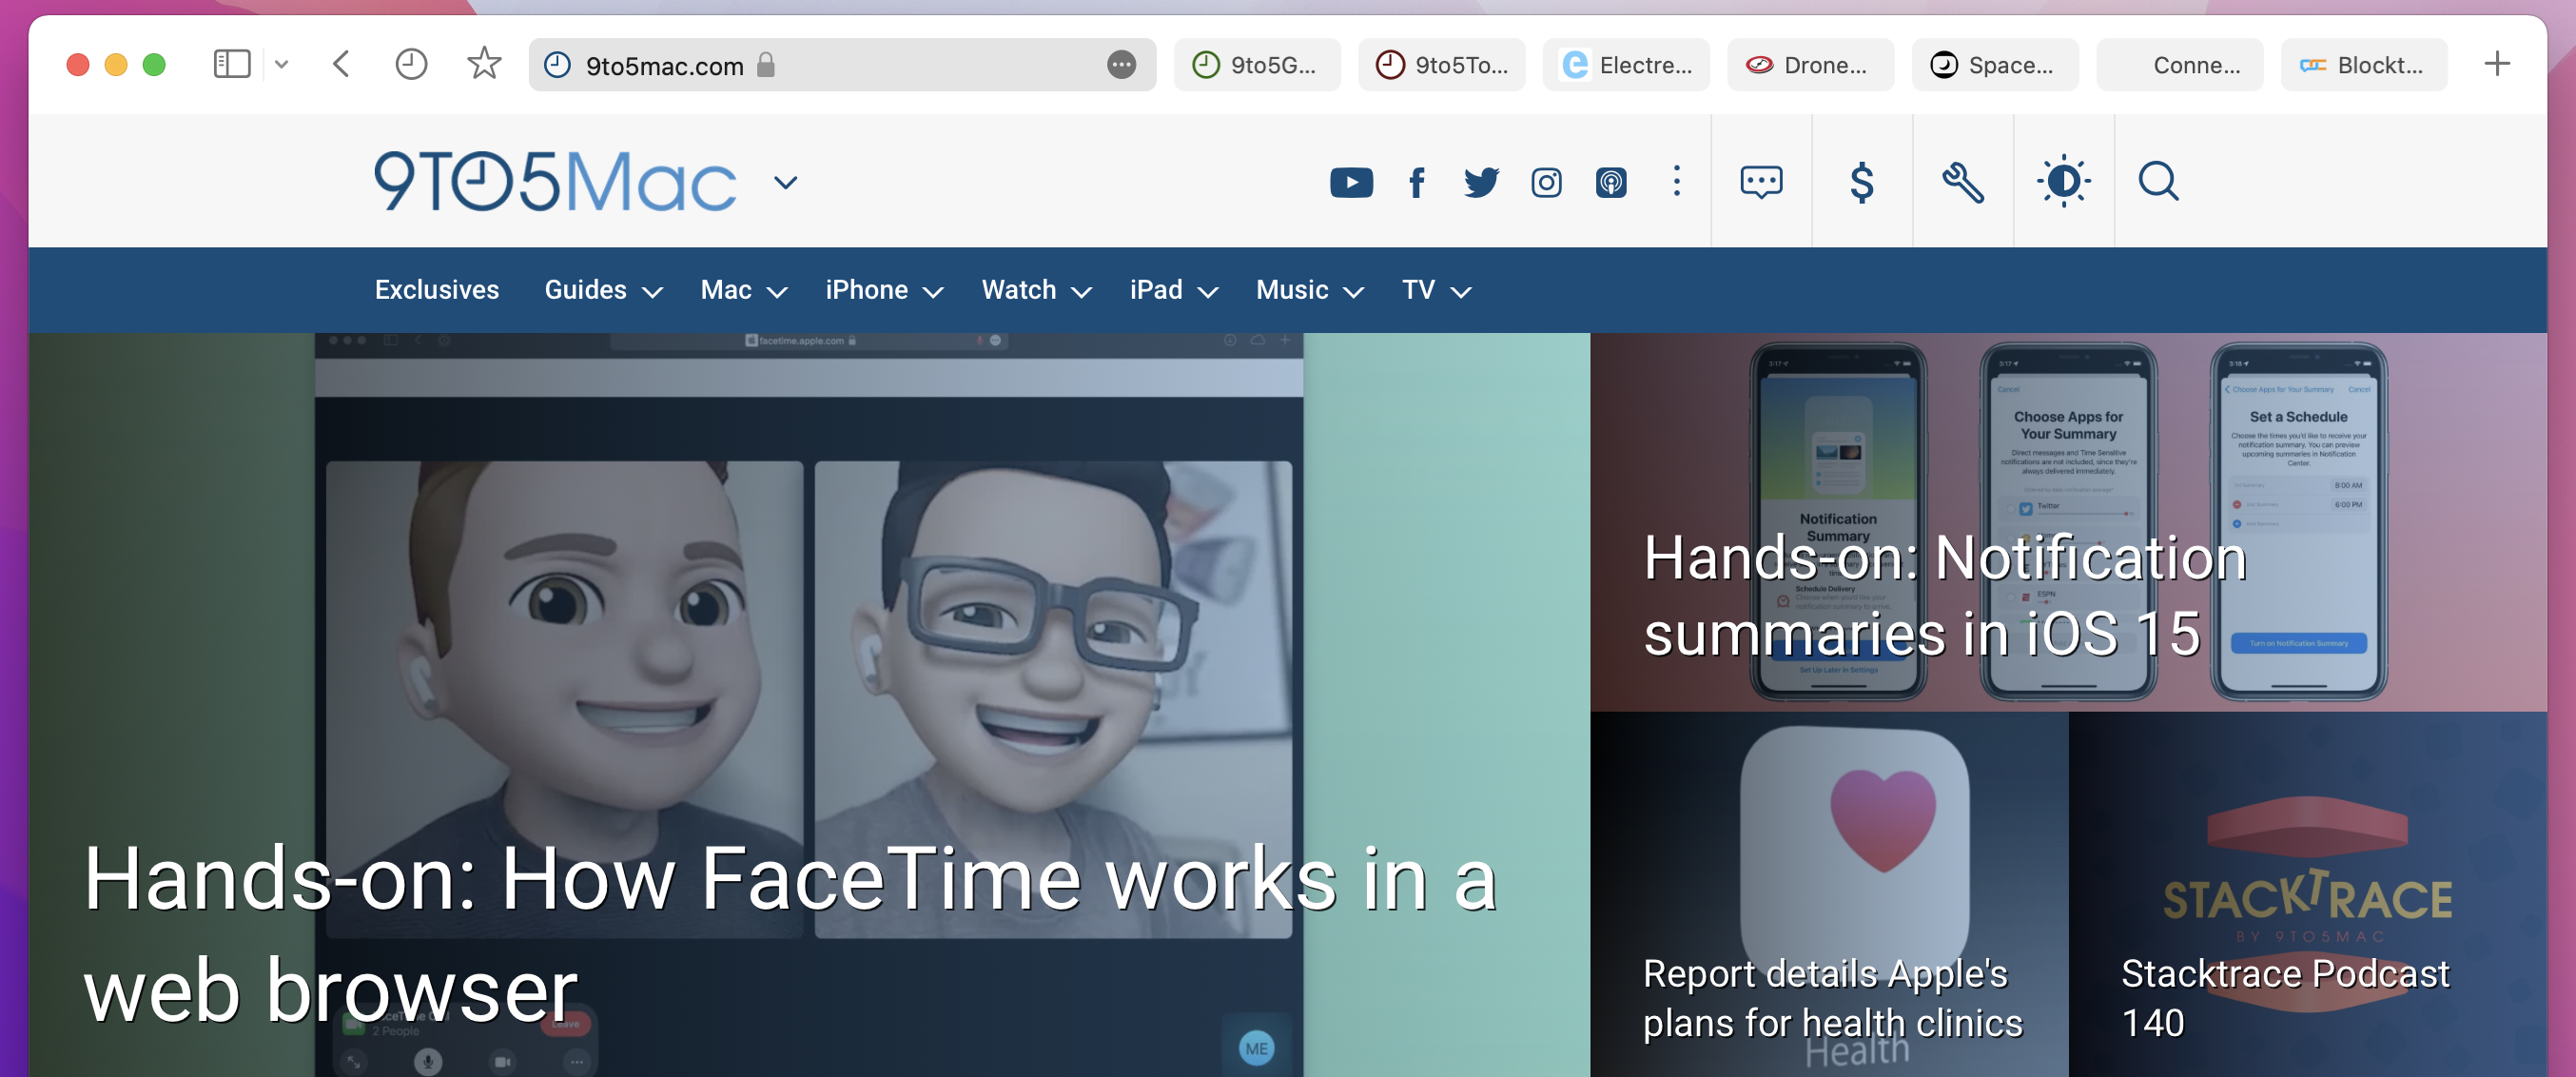This screenshot has width=2576, height=1077.
Task: Open the podcast icon in header
Action: [x=1611, y=182]
